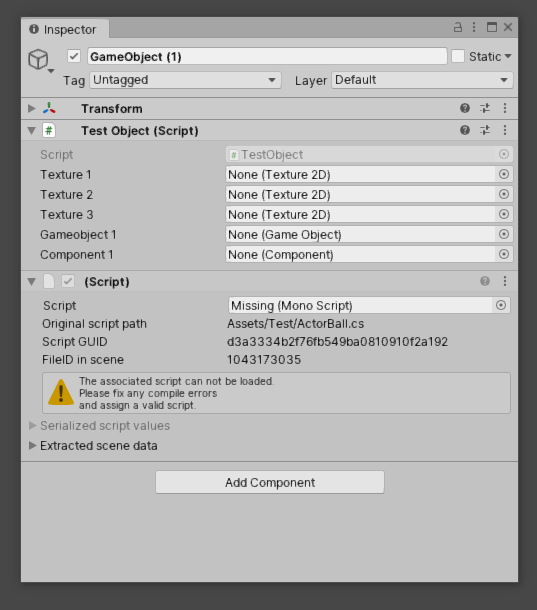The width and height of the screenshot is (537, 610).
Task: Expand the Transform component foldout
Action: 32,109
